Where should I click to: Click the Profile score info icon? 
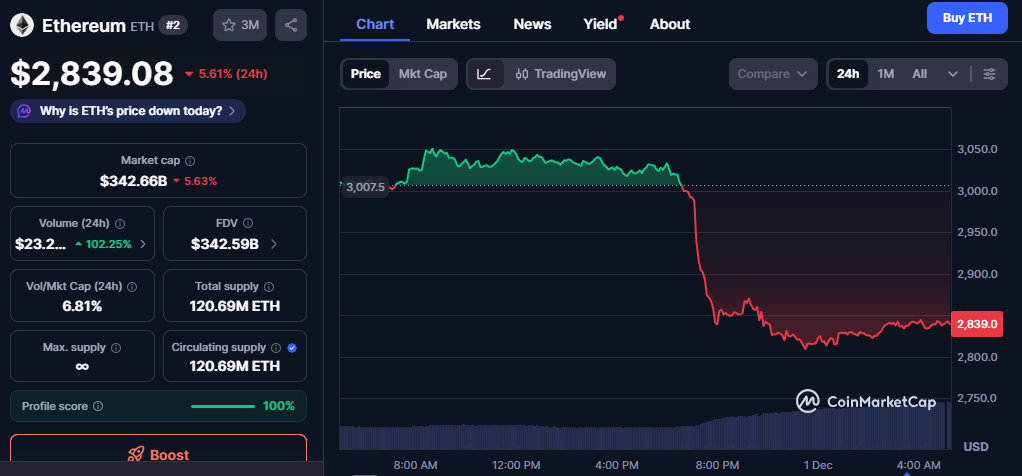click(x=97, y=406)
